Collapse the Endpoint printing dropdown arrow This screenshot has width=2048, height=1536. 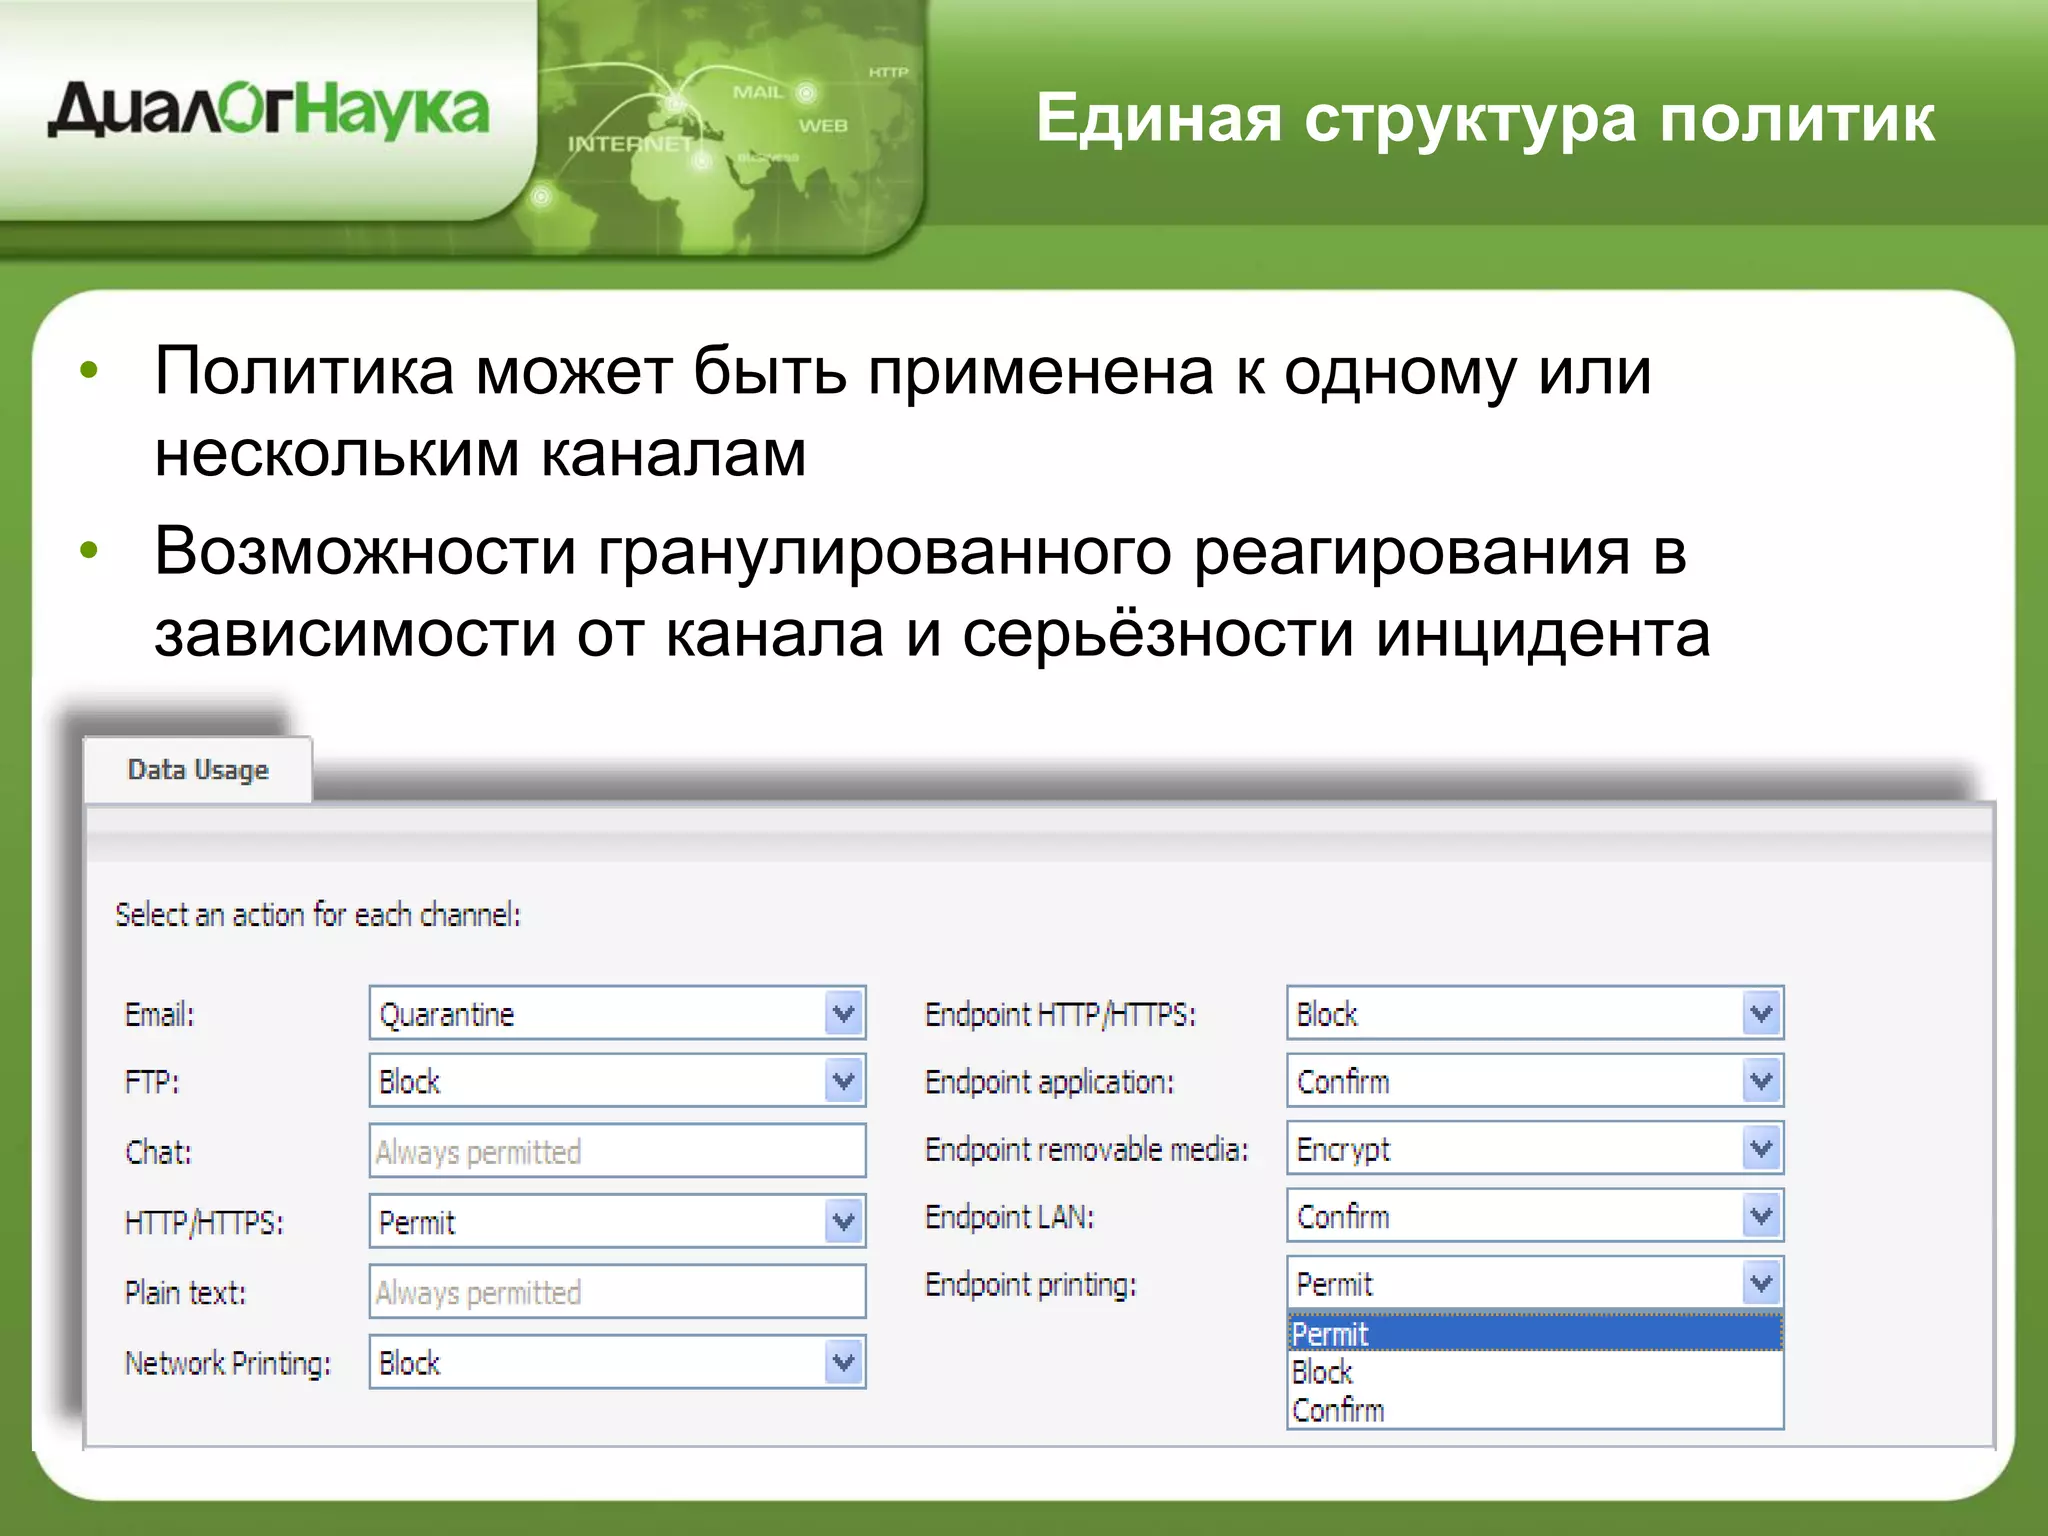(1762, 1283)
